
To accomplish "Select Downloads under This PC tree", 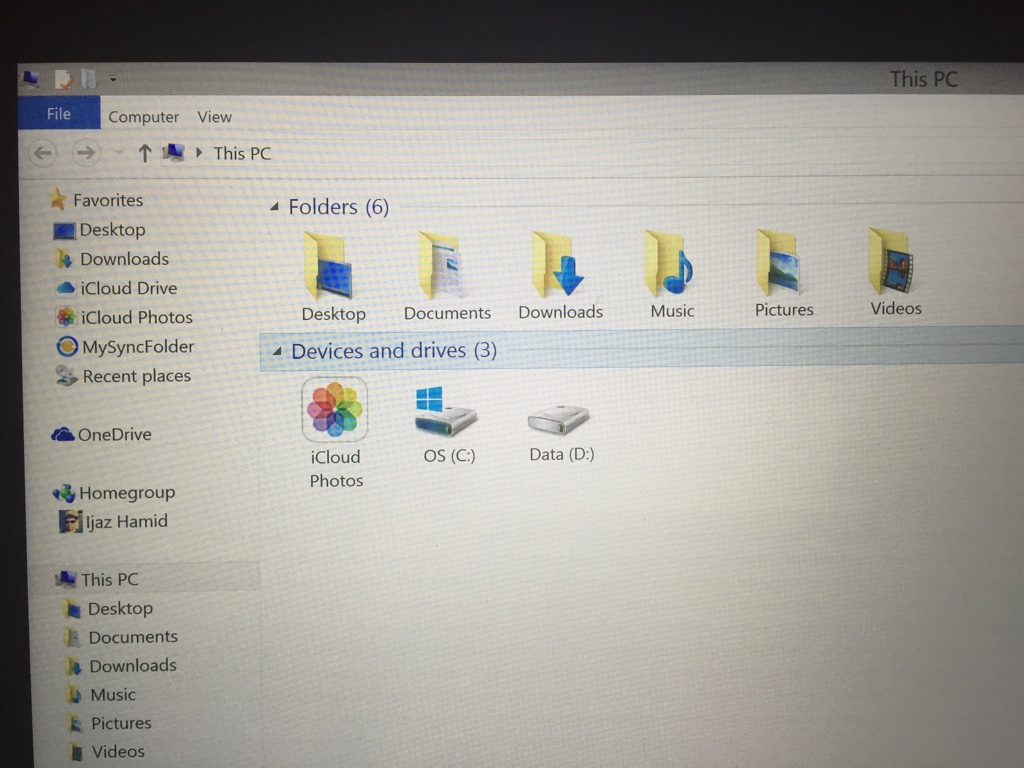I will [133, 665].
